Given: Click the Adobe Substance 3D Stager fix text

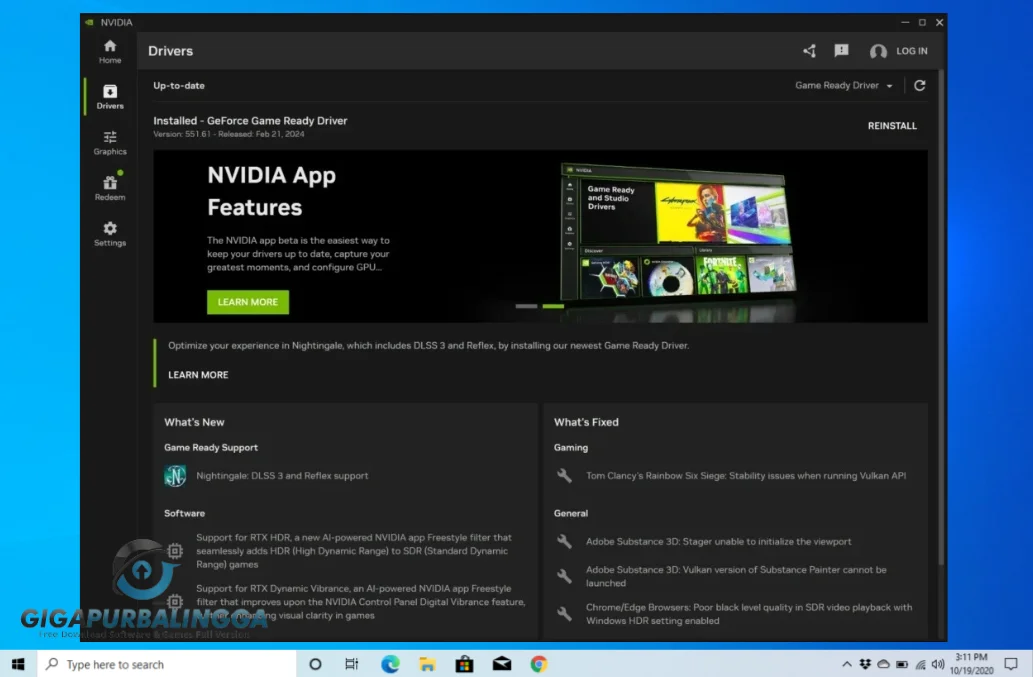Looking at the screenshot, I should tap(718, 541).
